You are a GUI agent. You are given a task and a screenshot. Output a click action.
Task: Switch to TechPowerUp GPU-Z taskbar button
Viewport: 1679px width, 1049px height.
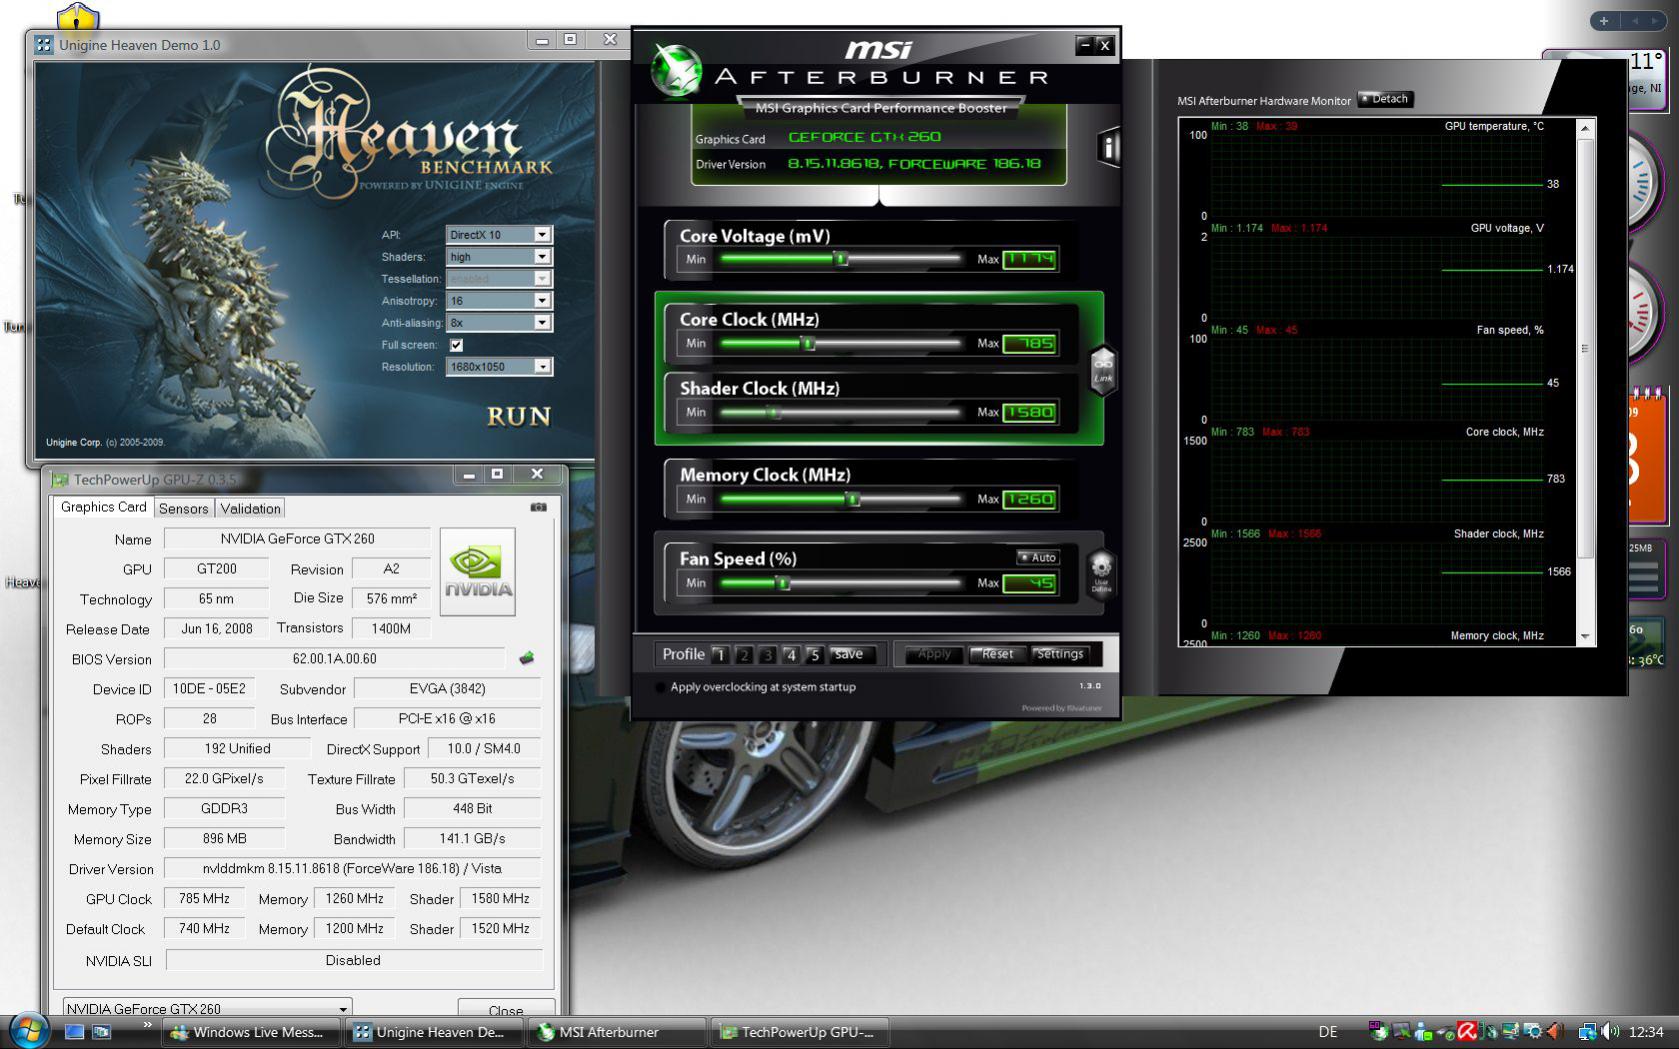tap(799, 1032)
